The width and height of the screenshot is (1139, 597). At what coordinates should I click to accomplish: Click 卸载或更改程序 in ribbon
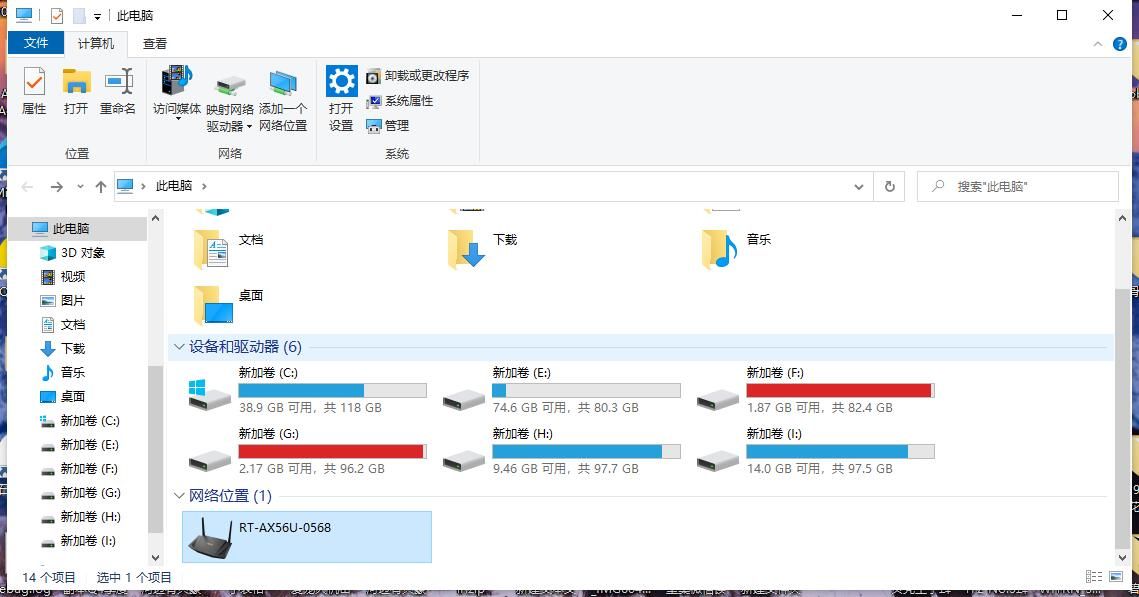(417, 76)
